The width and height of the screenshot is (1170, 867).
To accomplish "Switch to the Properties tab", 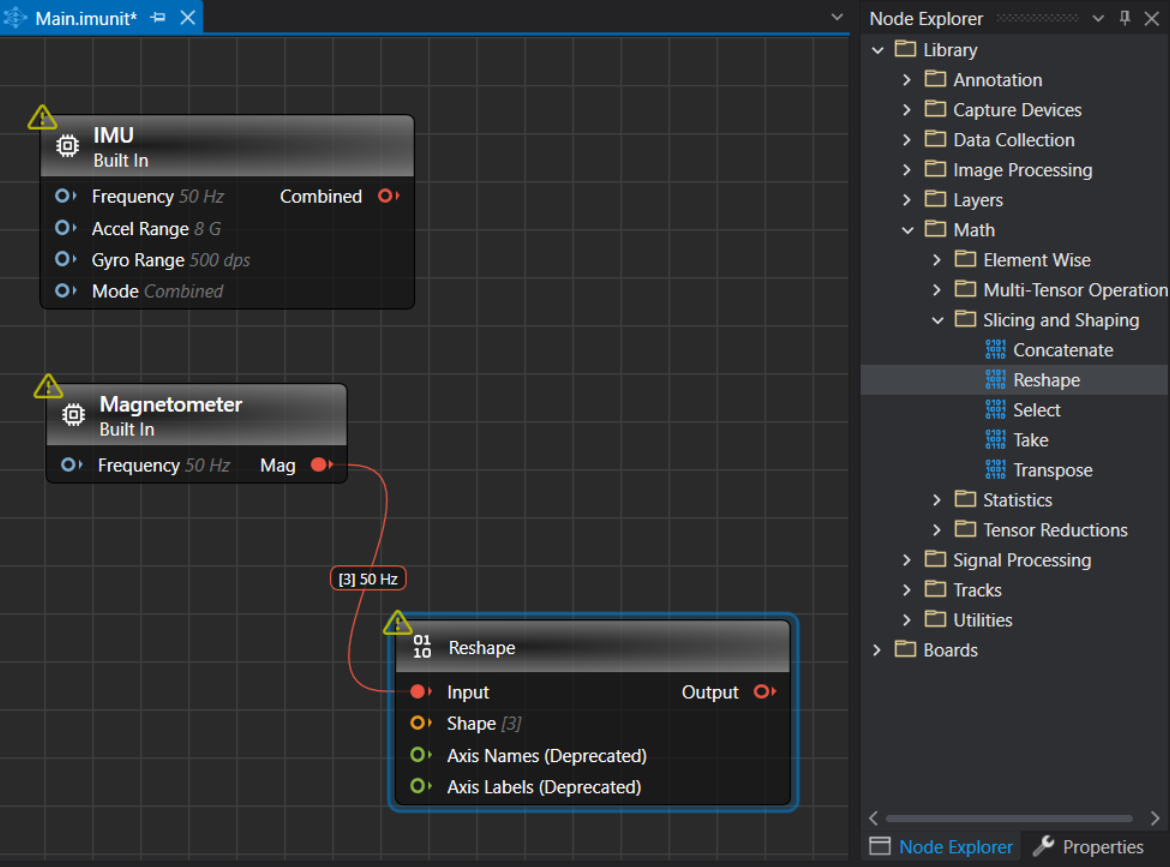I will pos(1088,847).
